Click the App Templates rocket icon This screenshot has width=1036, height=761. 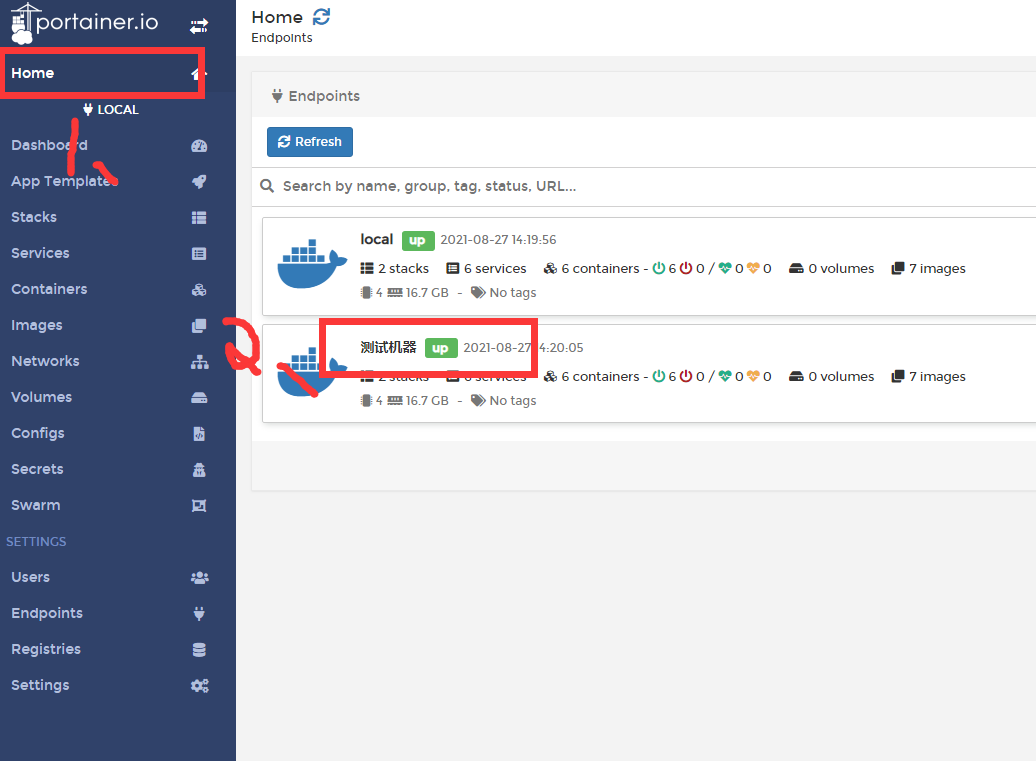199,182
